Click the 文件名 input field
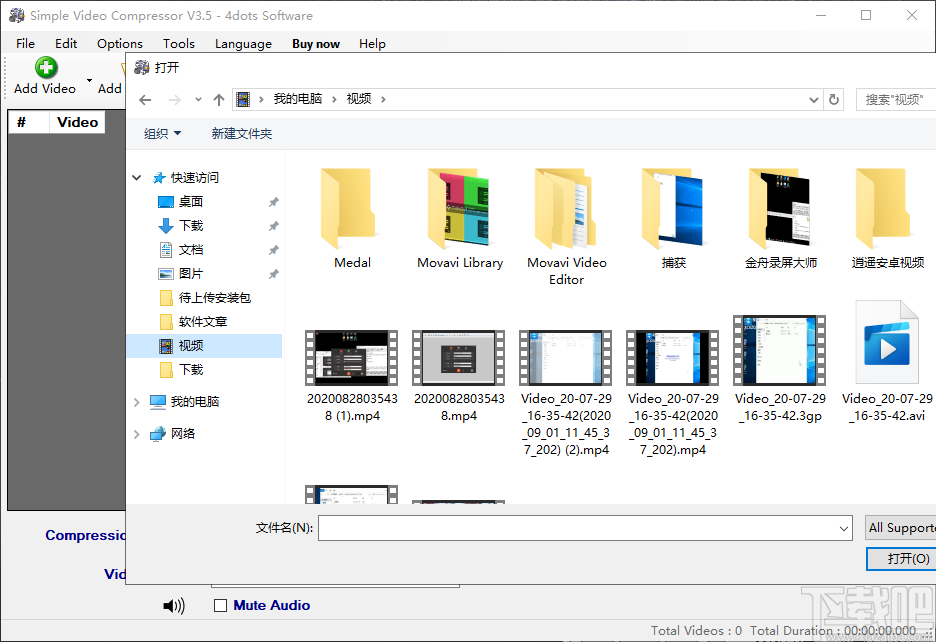Screen dimensions: 936x642 (x=585, y=527)
